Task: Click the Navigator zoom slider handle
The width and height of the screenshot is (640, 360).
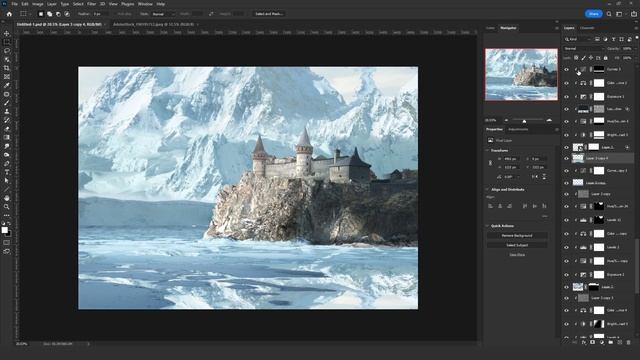Action: 524,121
